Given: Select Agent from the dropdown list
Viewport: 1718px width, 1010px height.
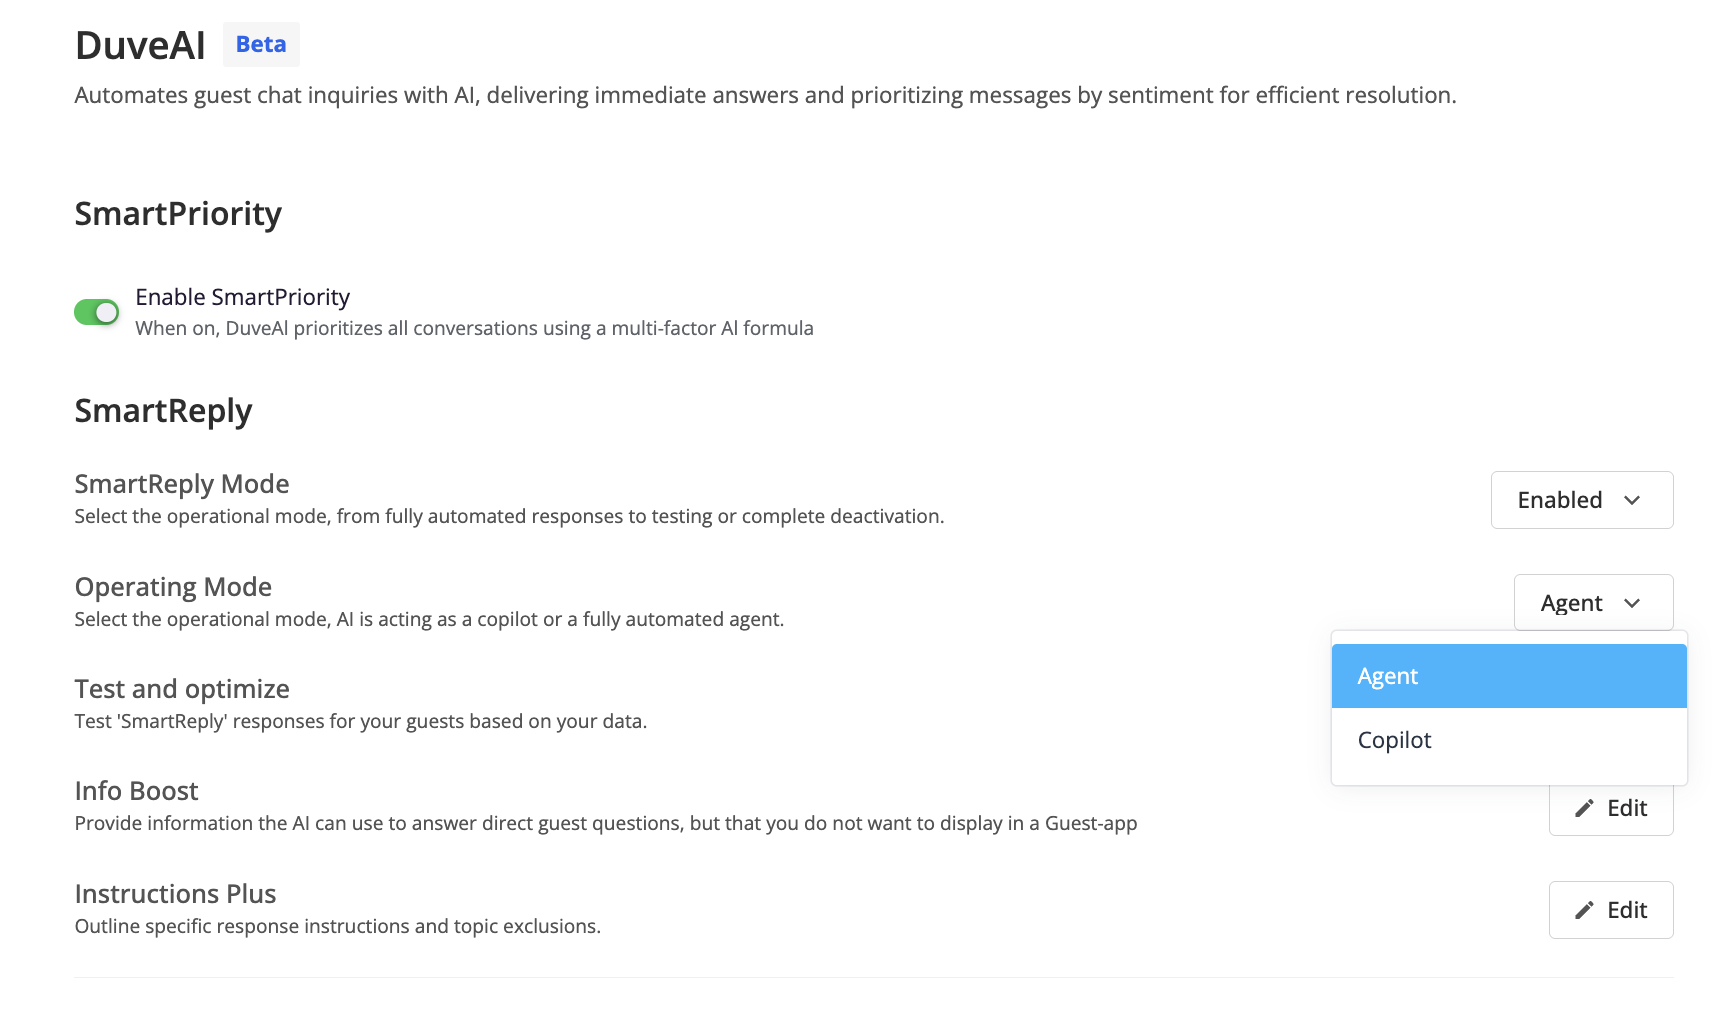Looking at the screenshot, I should coord(1509,676).
